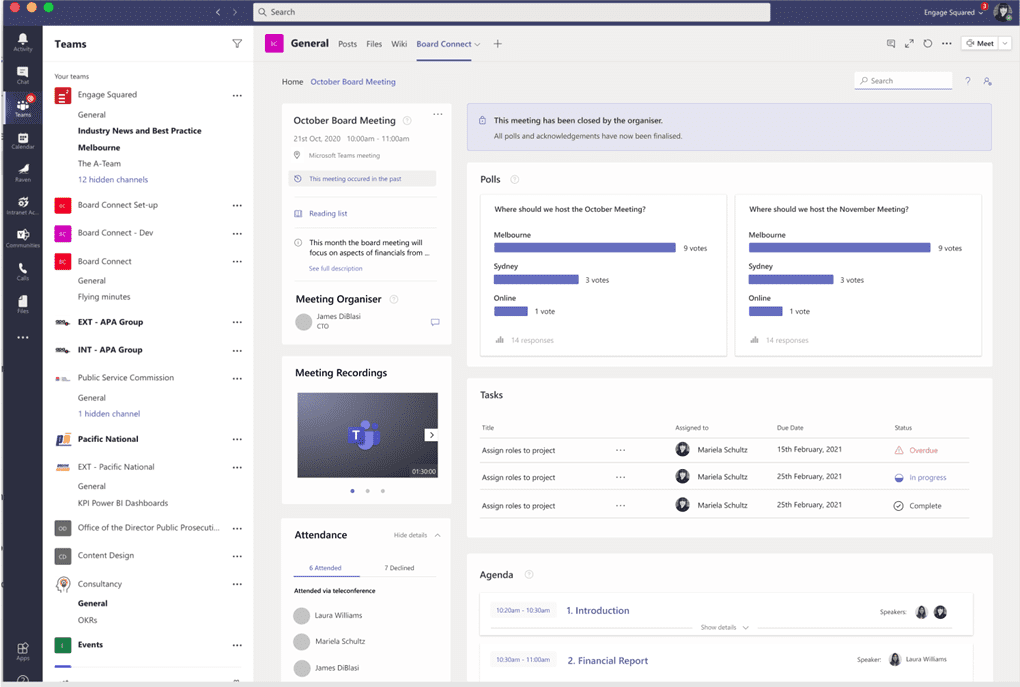Screen dimensions: 1020x687
Task: Click the Teams filter funnel icon
Action: tap(237, 44)
